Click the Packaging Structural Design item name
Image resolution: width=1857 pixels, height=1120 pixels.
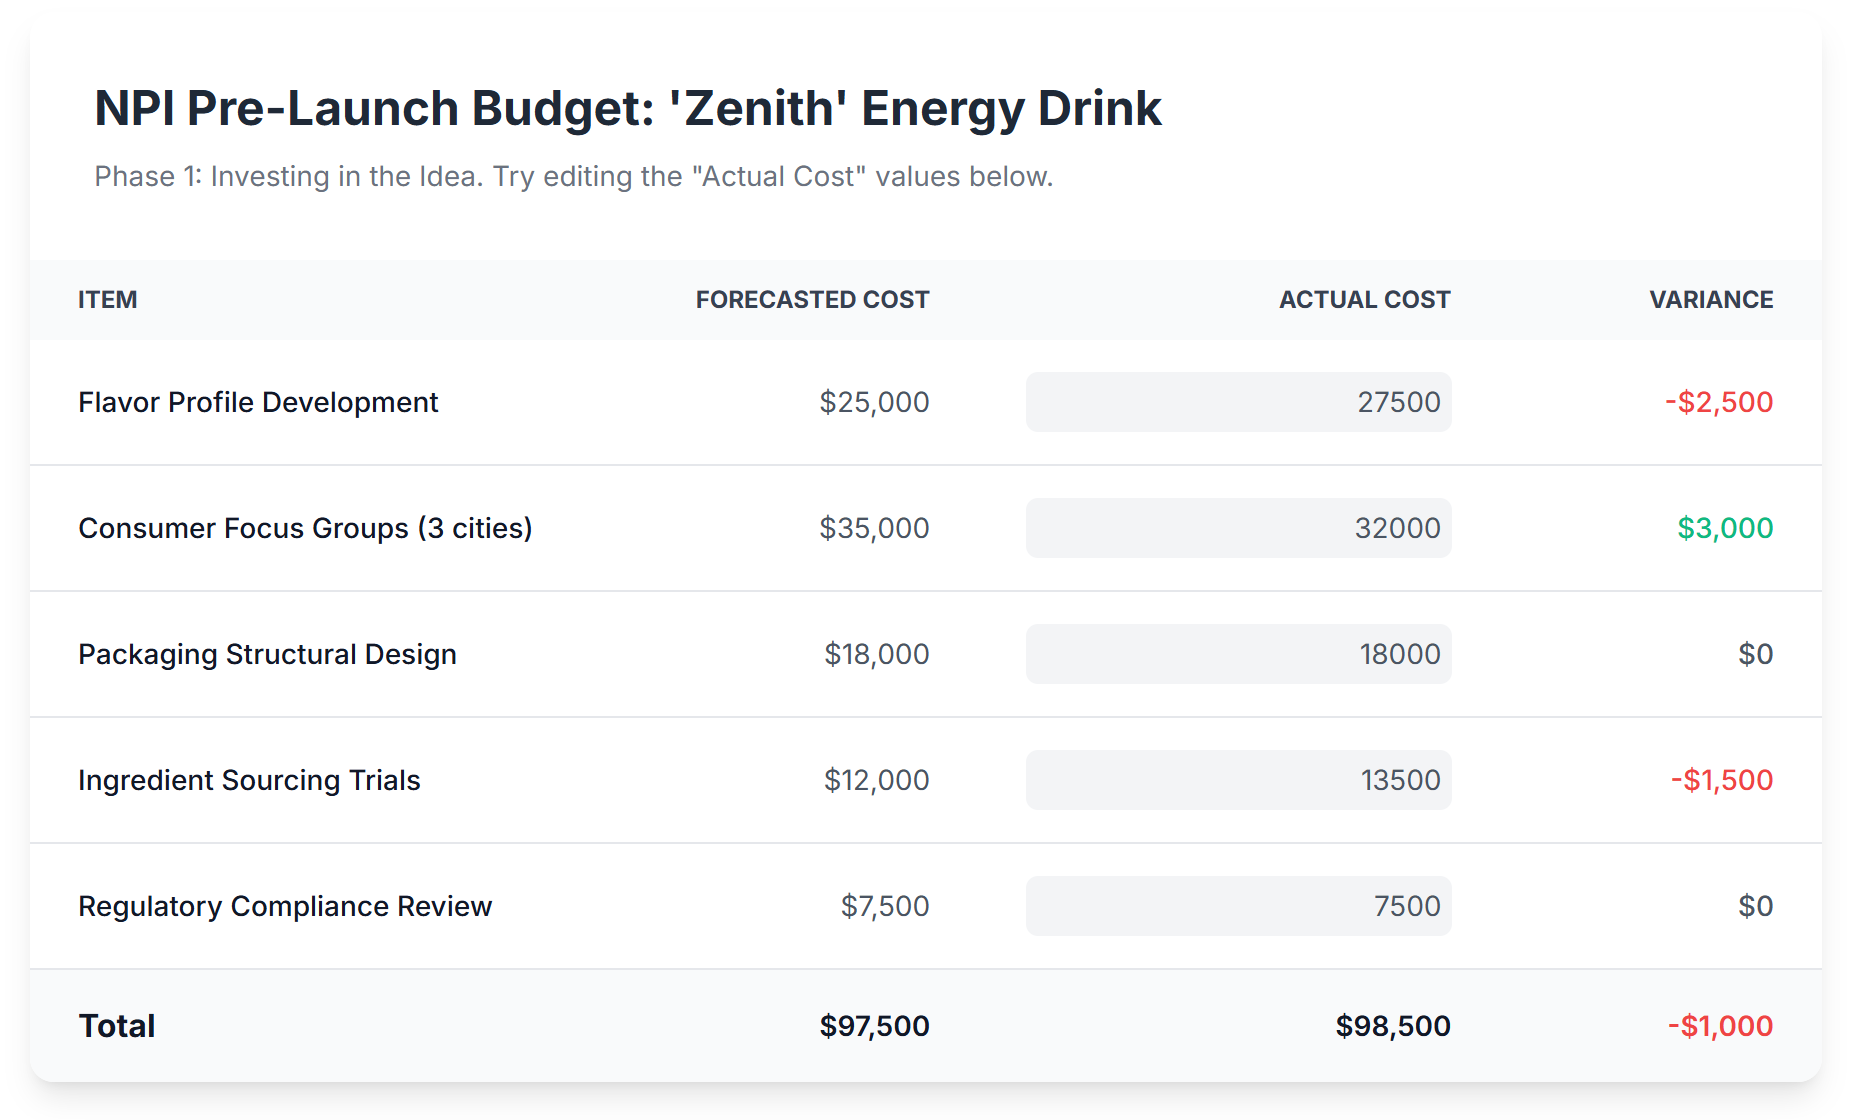pos(267,654)
